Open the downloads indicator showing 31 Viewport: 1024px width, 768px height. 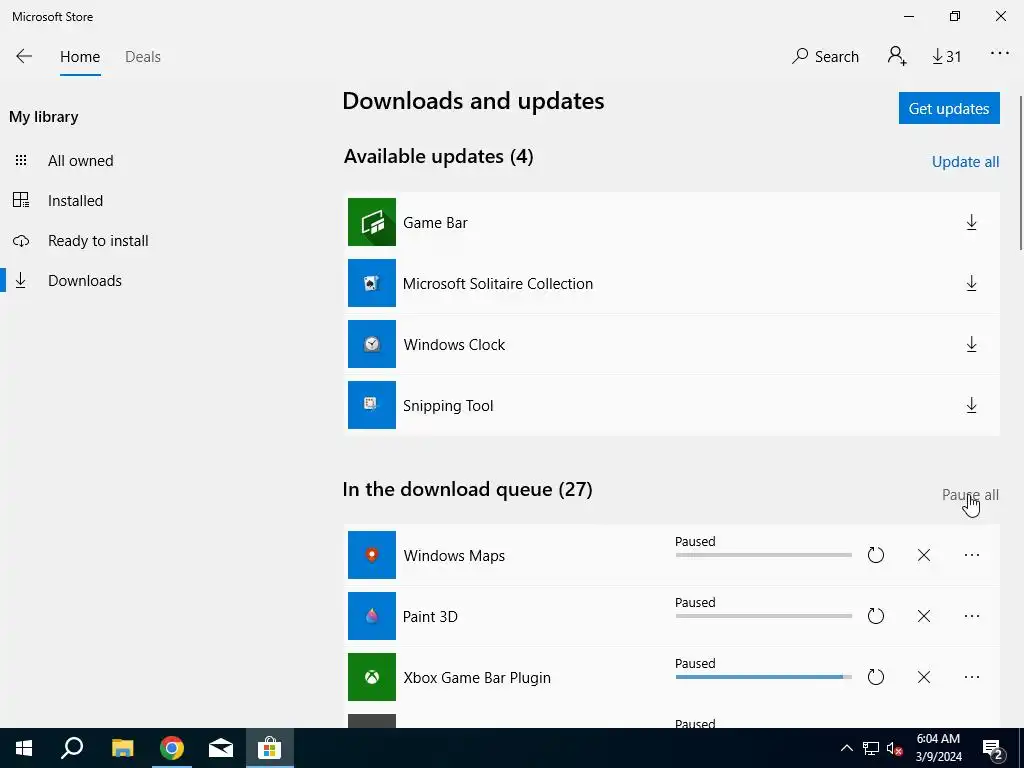(x=946, y=57)
